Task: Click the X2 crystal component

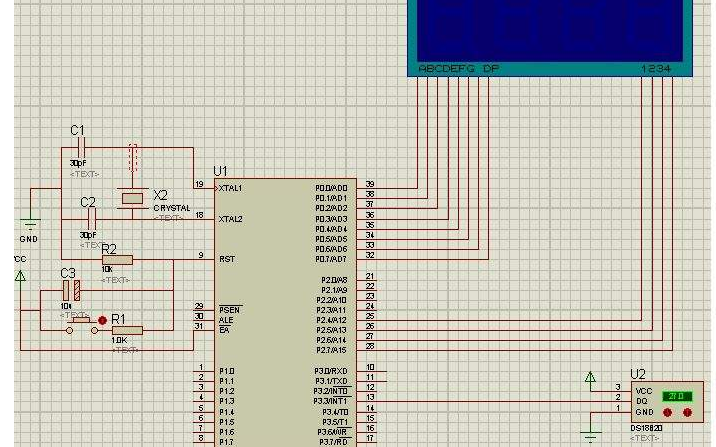Action: point(132,198)
